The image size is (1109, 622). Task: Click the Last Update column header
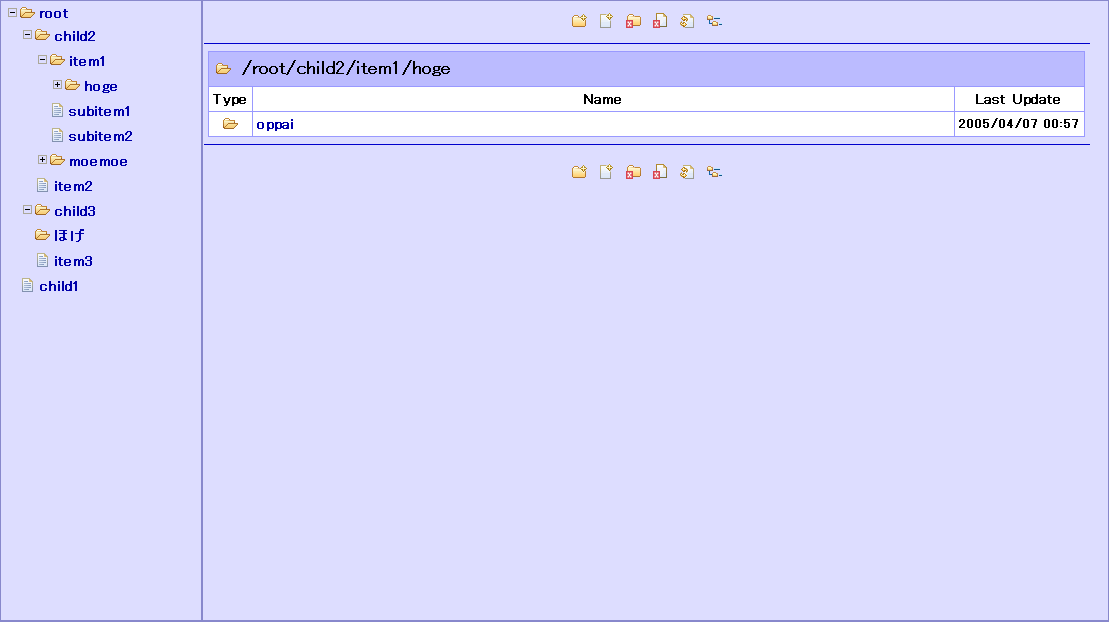tap(1017, 99)
